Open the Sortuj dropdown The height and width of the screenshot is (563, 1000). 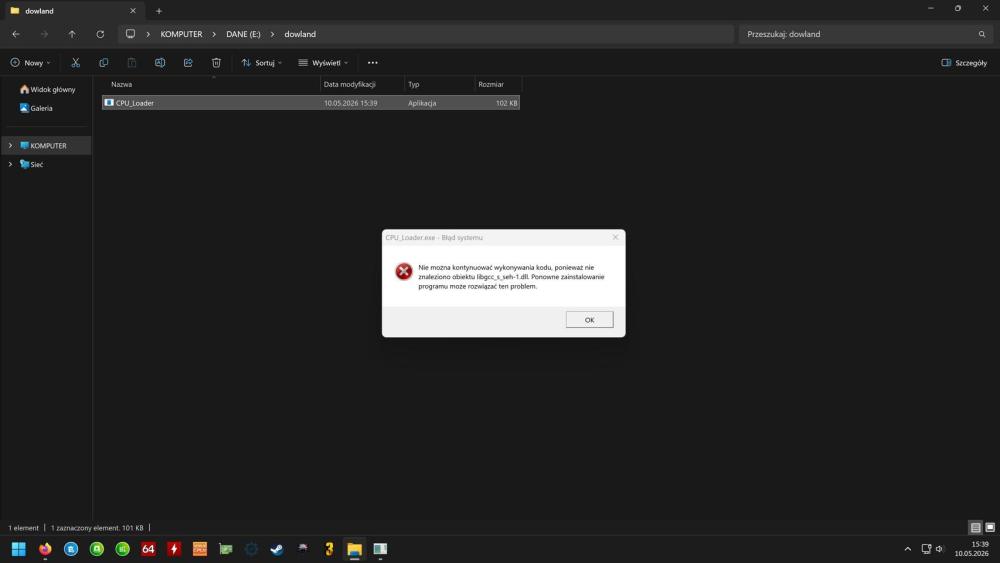click(261, 62)
